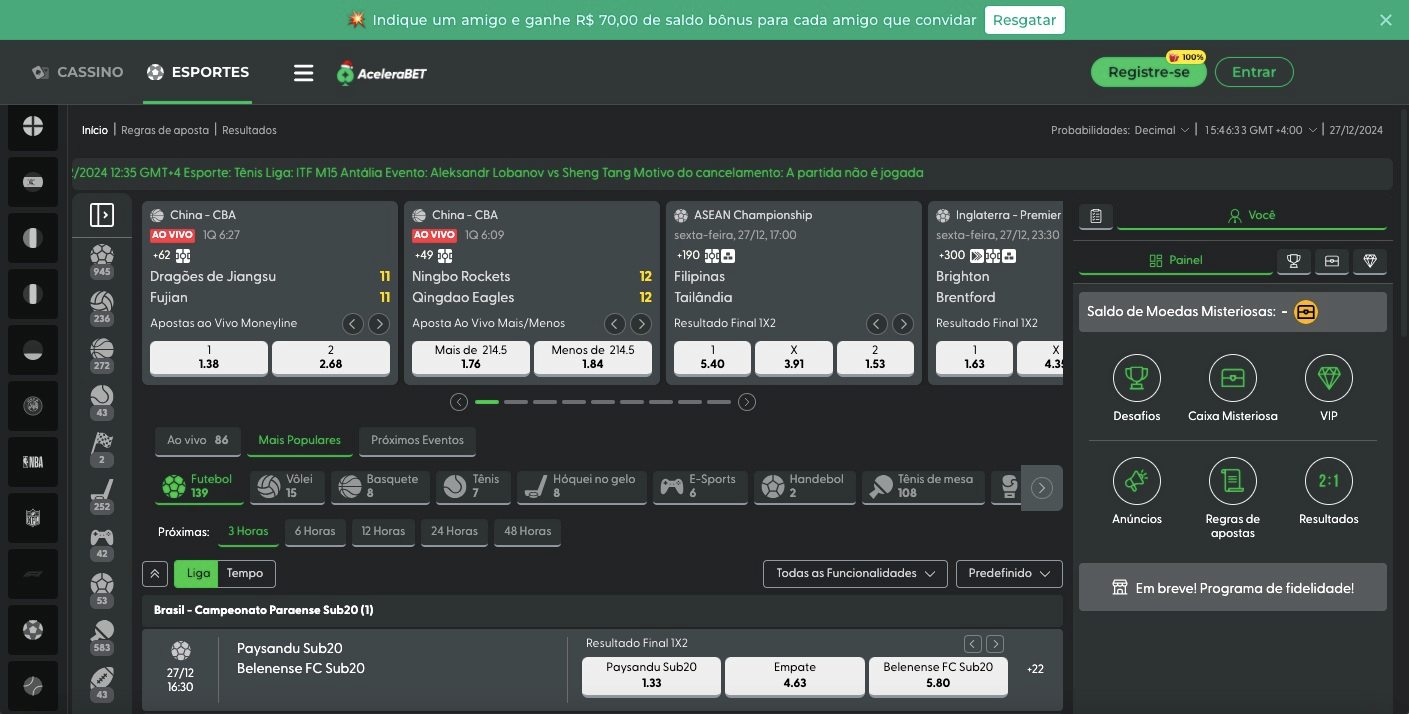The height and width of the screenshot is (714, 1409).
Task: Open Regras de aposta breadcrumb link
Action: [x=165, y=131]
